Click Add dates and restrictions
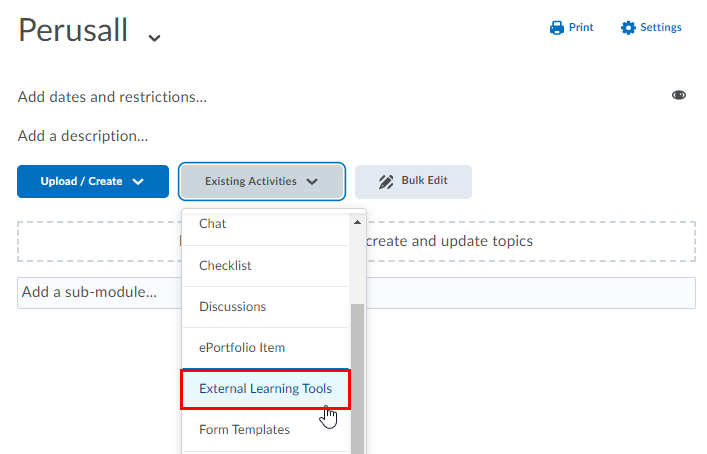The width and height of the screenshot is (707, 454). (x=112, y=97)
